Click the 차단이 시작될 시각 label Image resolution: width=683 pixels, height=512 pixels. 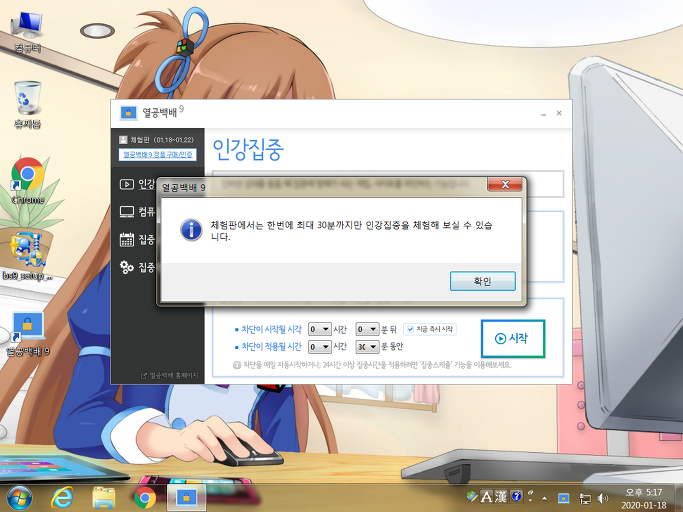(x=271, y=329)
